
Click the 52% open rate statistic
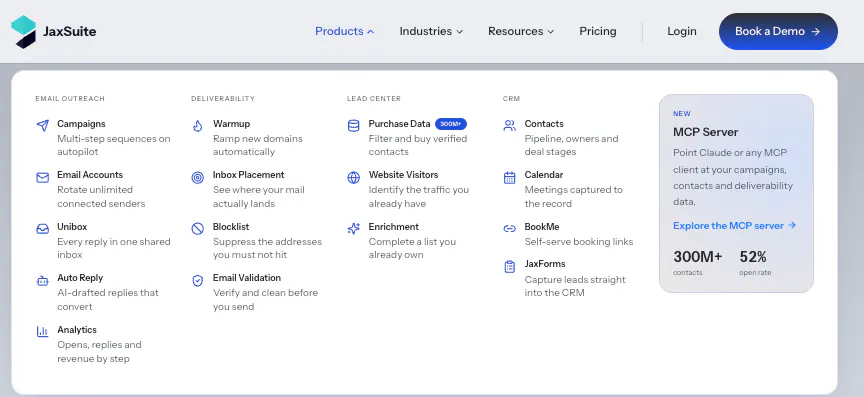click(x=755, y=262)
